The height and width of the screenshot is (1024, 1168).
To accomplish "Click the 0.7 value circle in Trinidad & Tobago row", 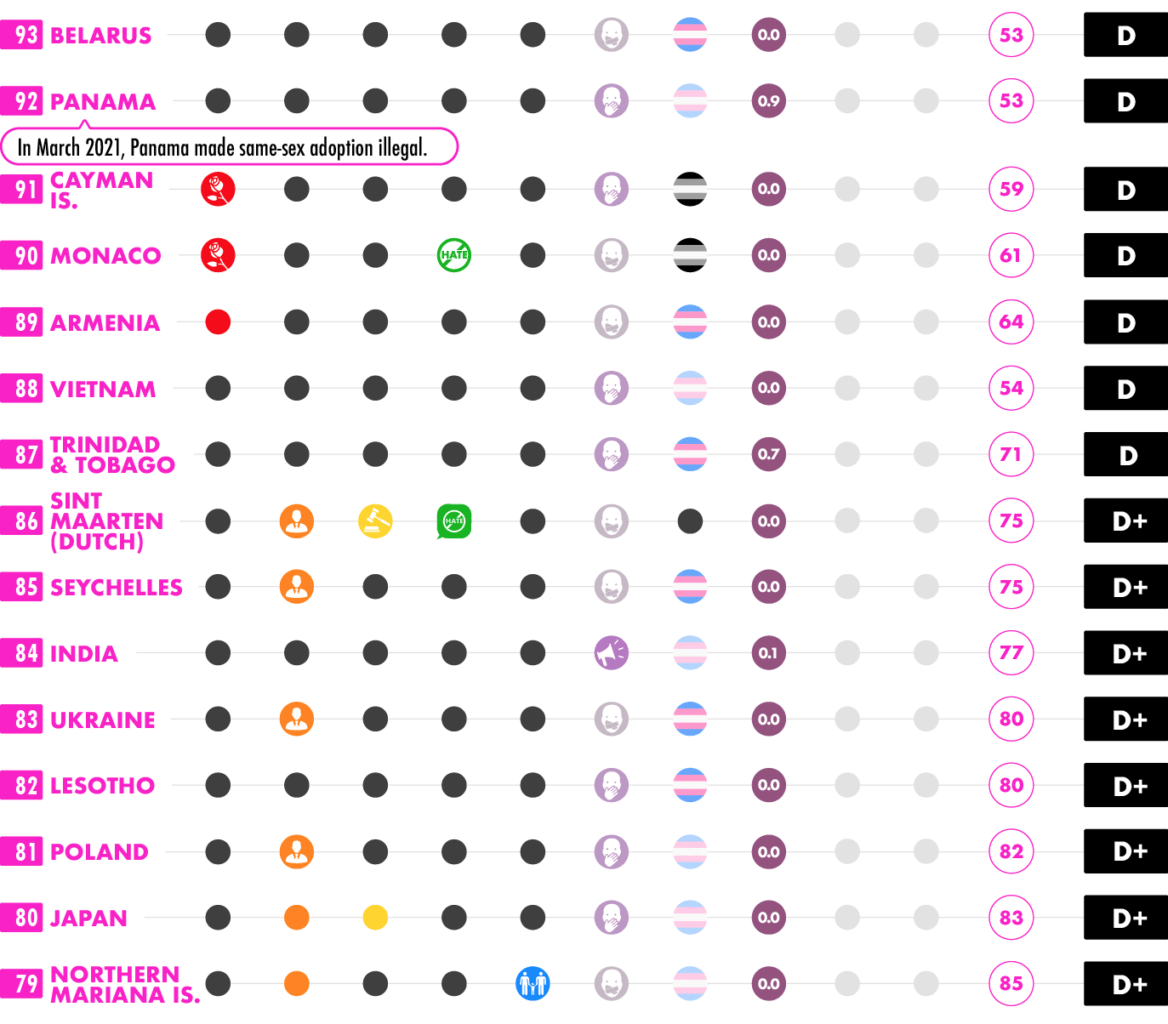I will pos(769,454).
